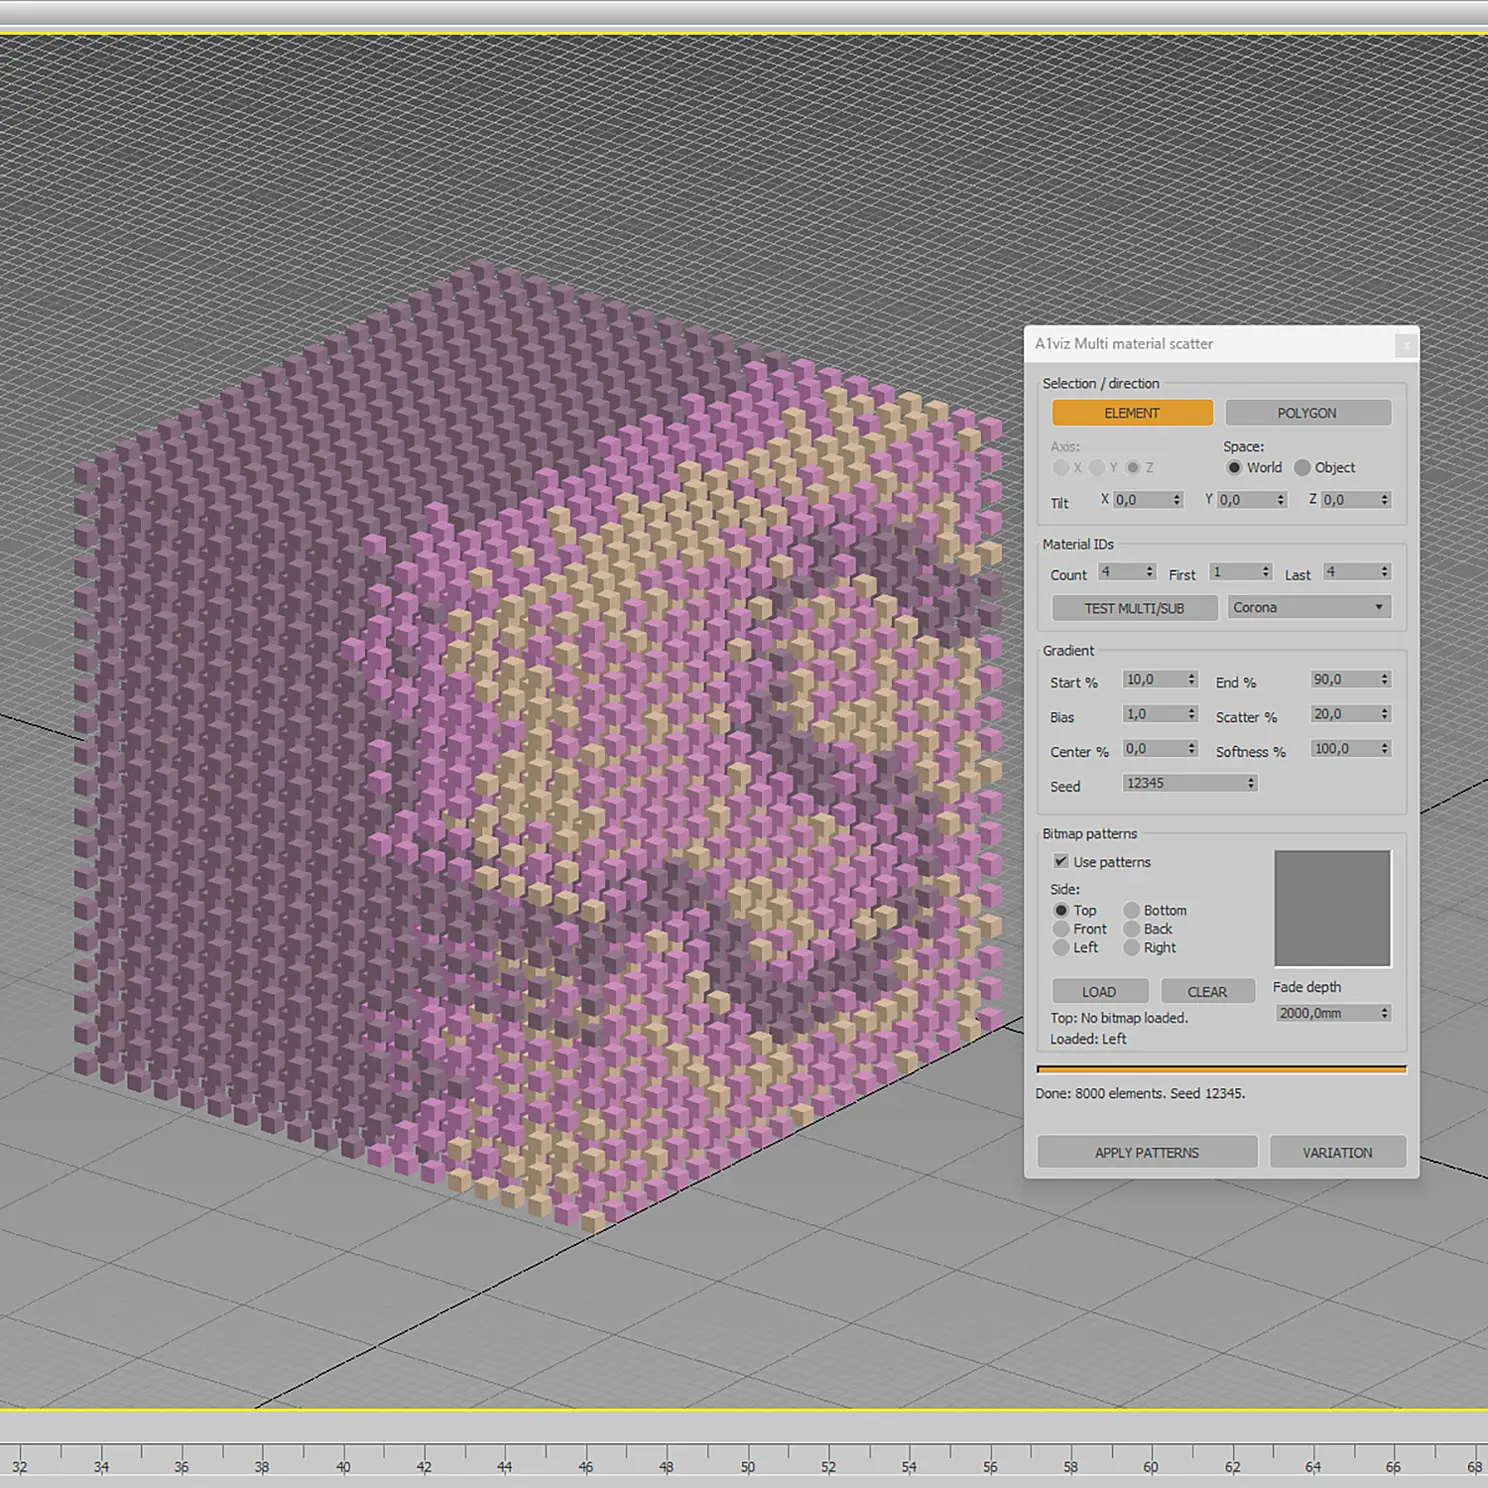
Task: Click timeline frame marker 50
Action: pos(748,1466)
